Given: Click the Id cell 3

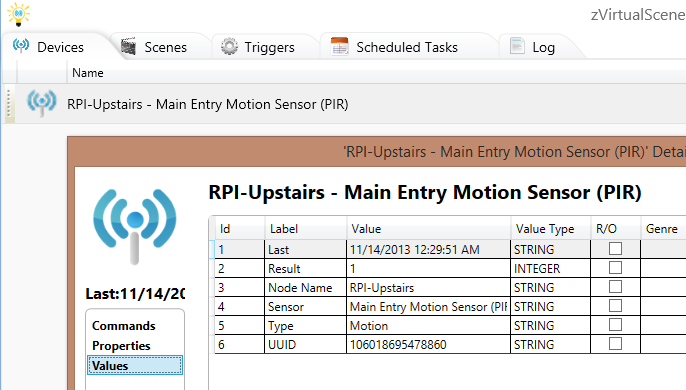Looking at the screenshot, I should pyautogui.click(x=240, y=288).
